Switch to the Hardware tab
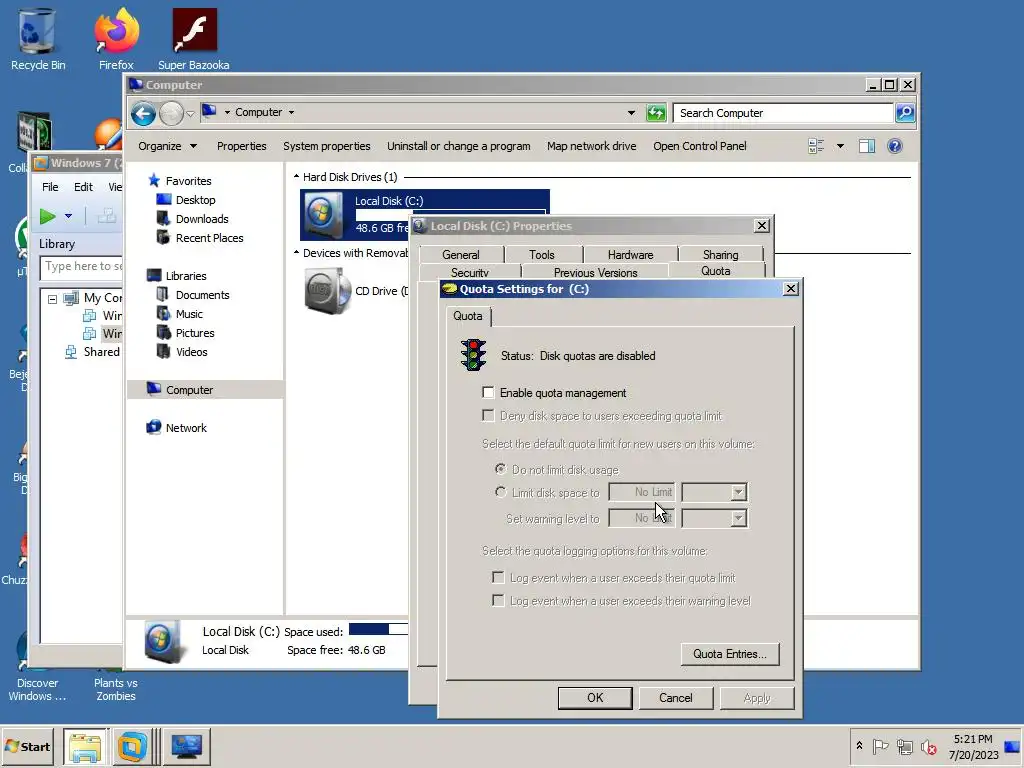1024x768 pixels. pos(630,255)
